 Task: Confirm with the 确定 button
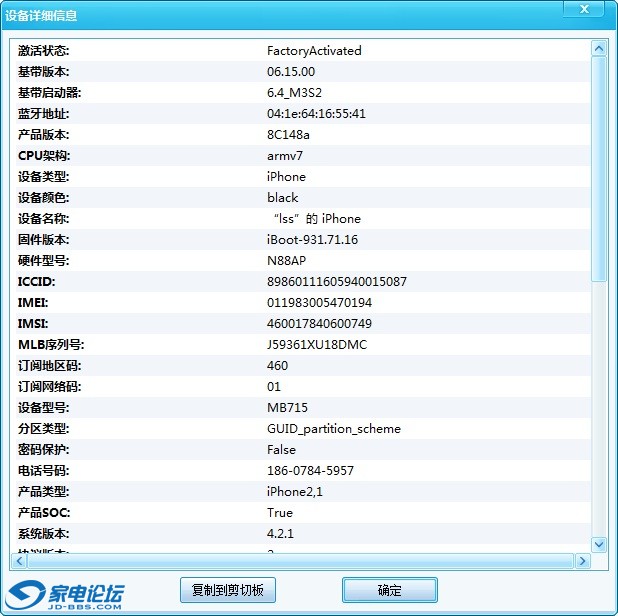[390, 590]
